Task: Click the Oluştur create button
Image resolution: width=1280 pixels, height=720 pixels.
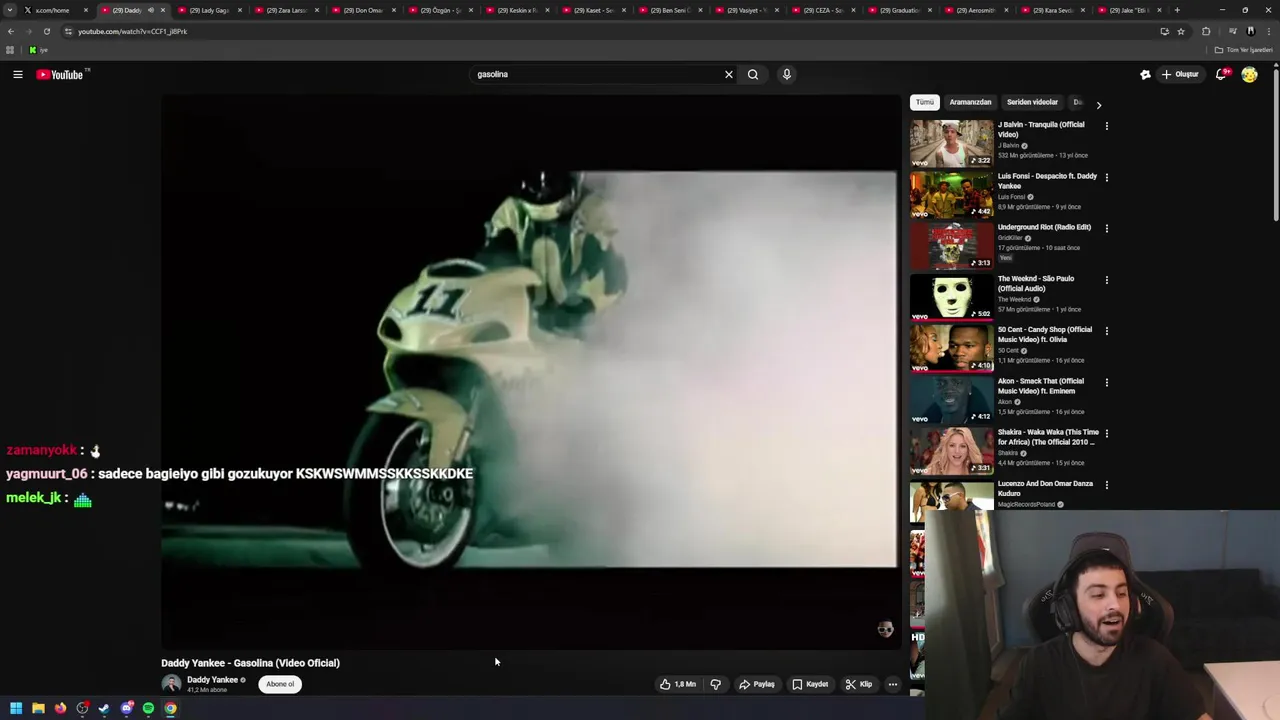Action: (1180, 74)
